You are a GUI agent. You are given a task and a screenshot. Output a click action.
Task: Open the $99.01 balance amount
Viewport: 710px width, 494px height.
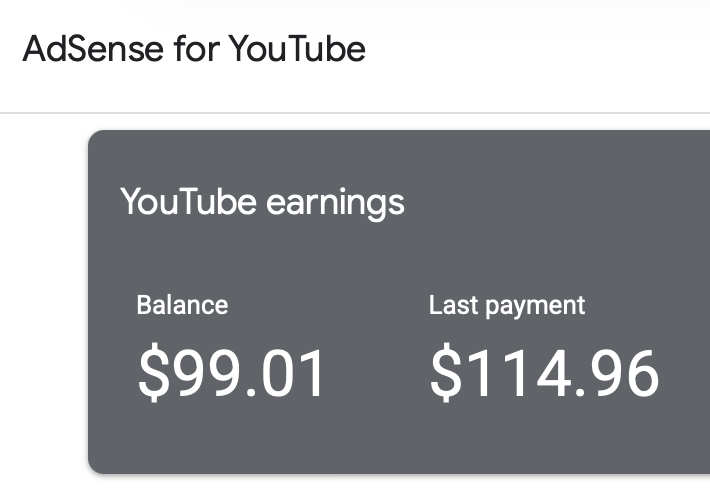(232, 372)
